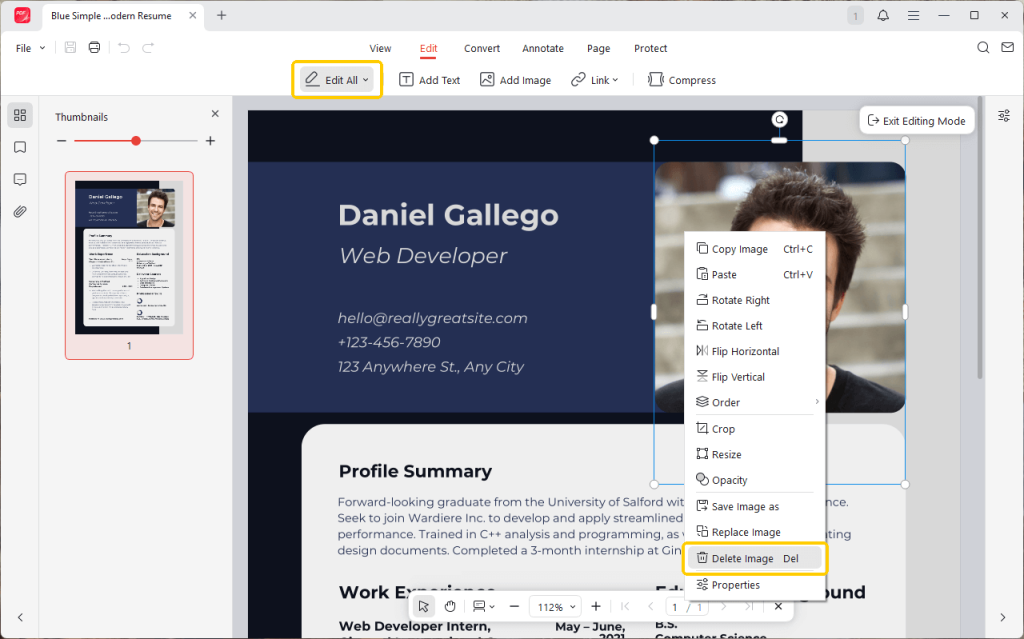Screen dimensions: 1024x639
Task: Open the Bookmarks panel in the left sidebar
Action: pos(20,147)
